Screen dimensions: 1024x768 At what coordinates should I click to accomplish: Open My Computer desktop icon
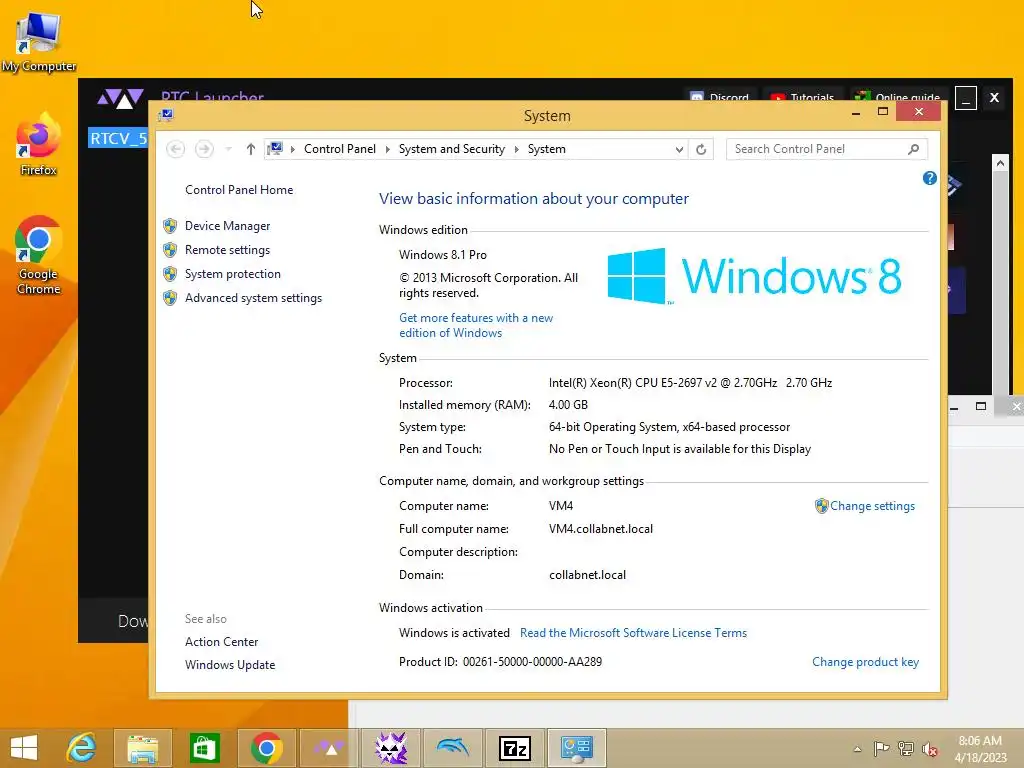tap(39, 42)
